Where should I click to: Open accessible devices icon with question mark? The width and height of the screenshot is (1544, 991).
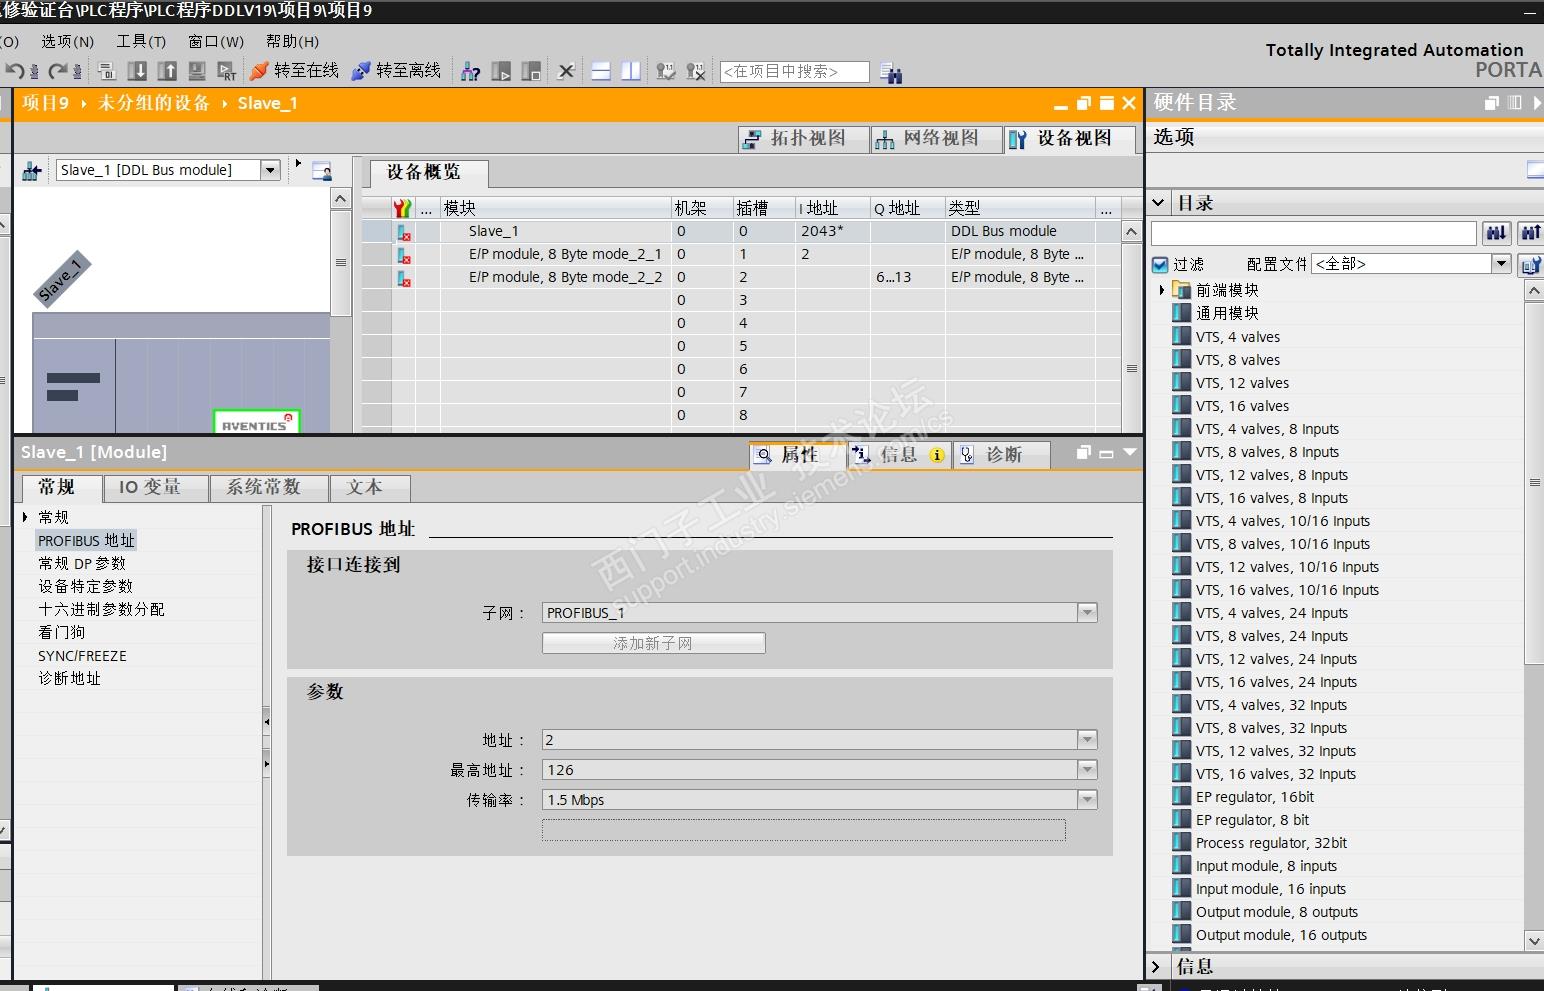click(470, 71)
